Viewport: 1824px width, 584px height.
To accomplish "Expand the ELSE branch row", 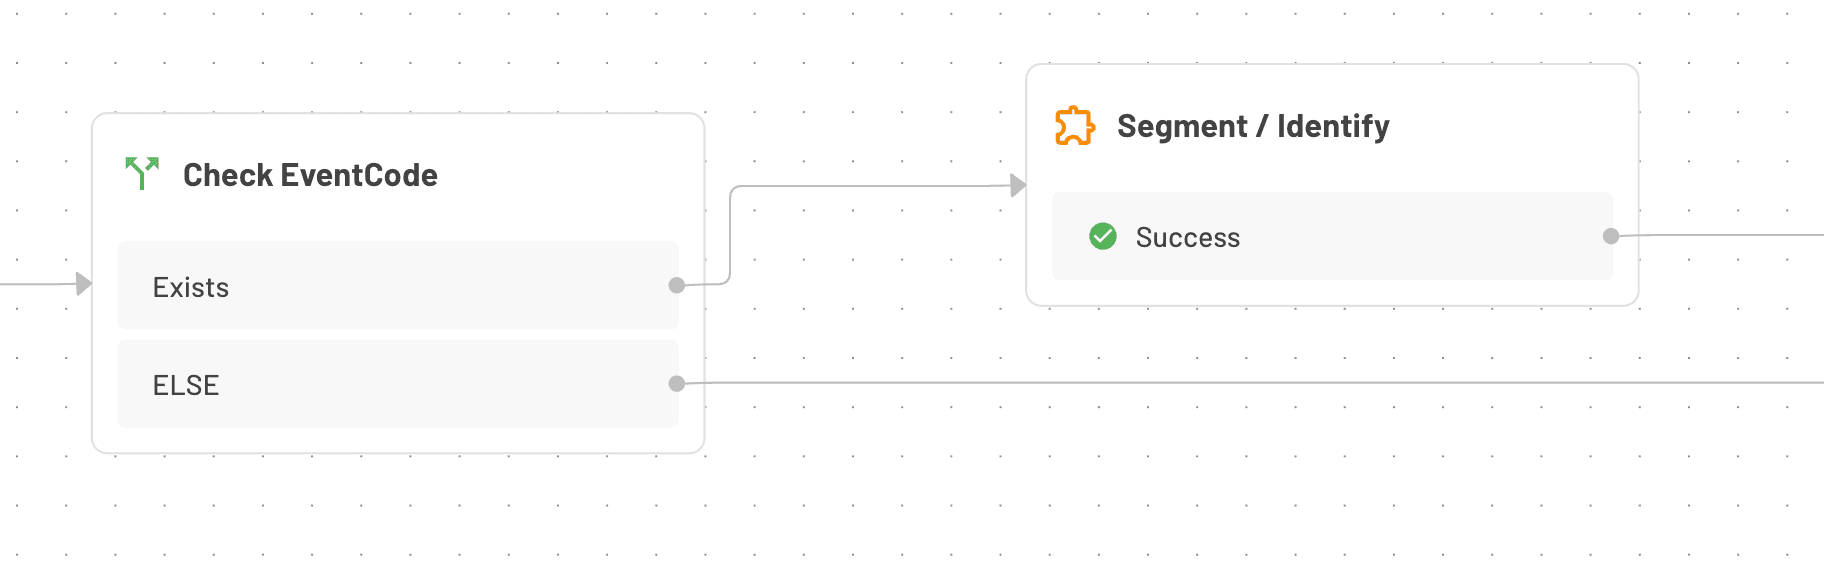I will [x=397, y=383].
